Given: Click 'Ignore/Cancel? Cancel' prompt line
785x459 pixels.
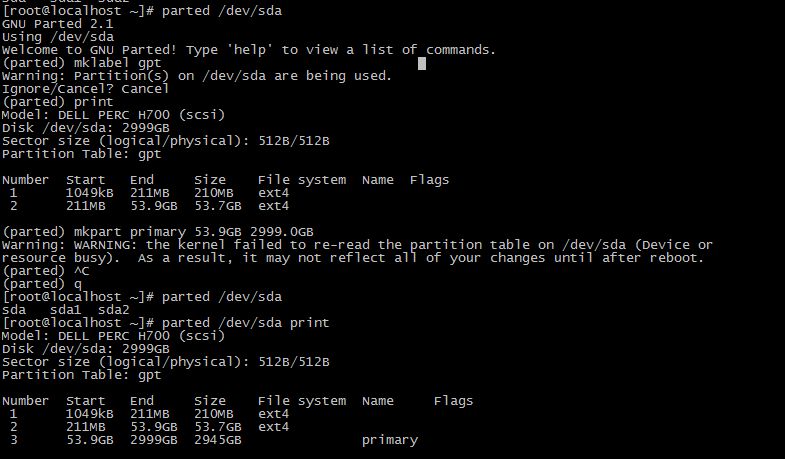Looking at the screenshot, I should (86, 89).
